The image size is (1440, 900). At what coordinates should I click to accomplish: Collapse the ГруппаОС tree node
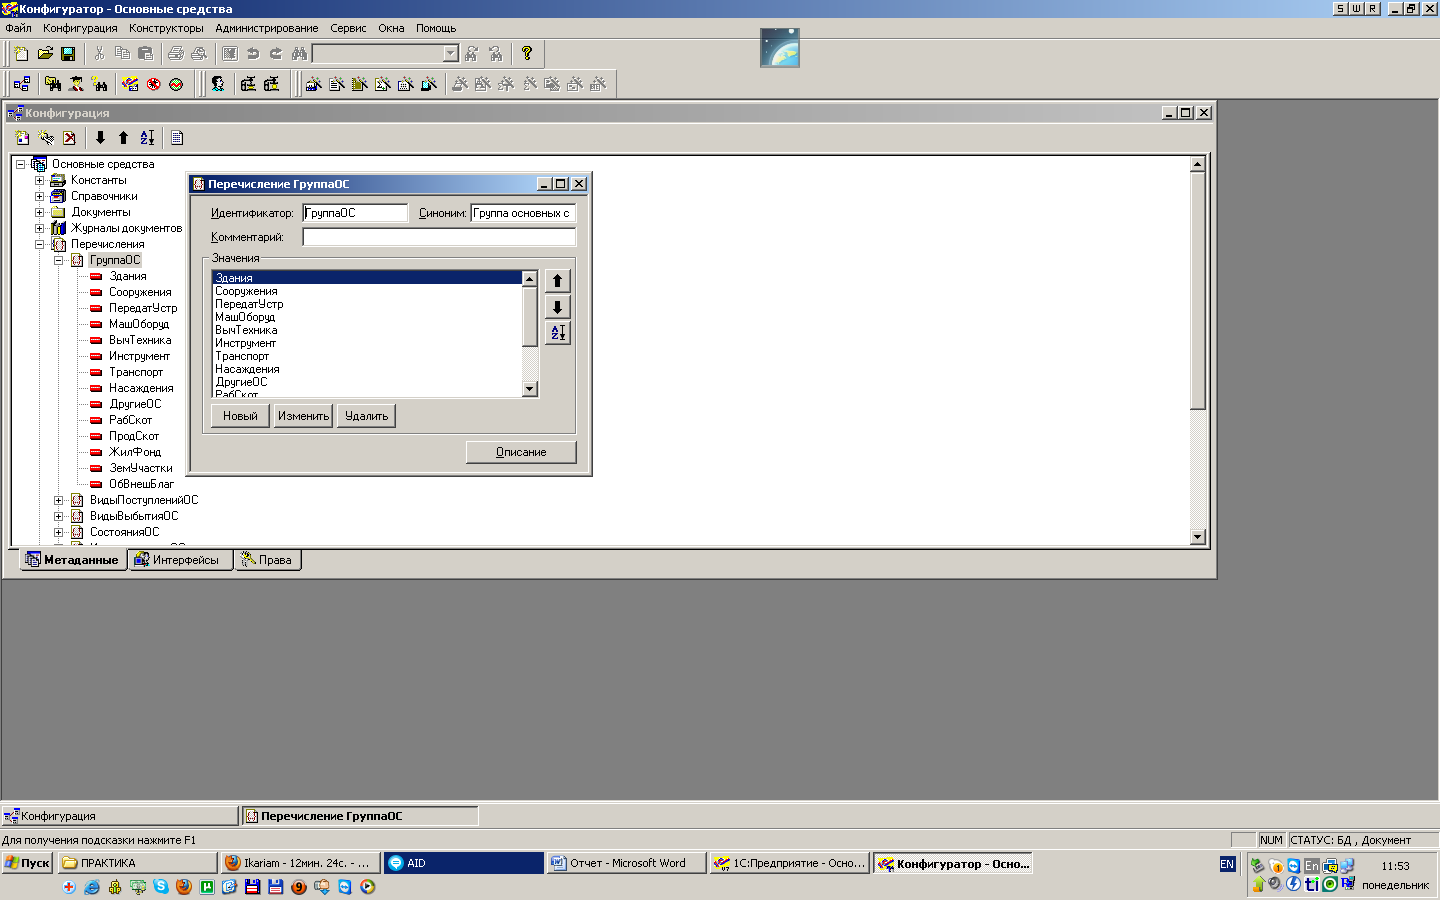click(x=58, y=260)
